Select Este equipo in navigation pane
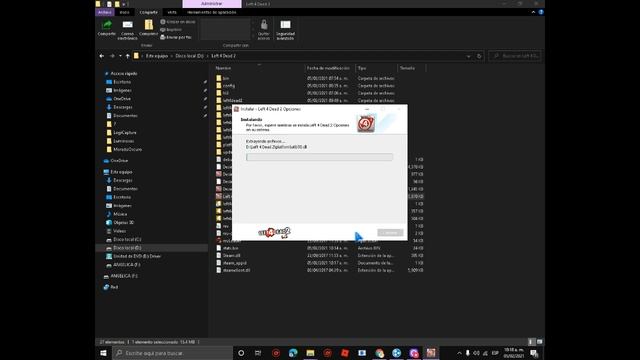 coord(121,172)
